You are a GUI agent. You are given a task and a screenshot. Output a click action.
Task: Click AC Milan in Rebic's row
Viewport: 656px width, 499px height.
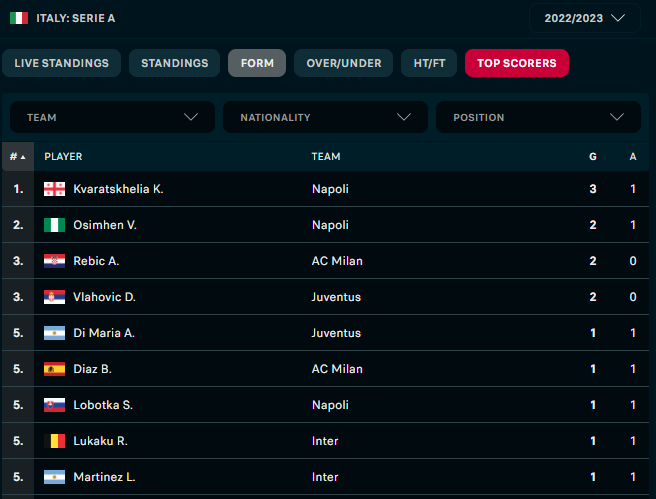tap(337, 261)
